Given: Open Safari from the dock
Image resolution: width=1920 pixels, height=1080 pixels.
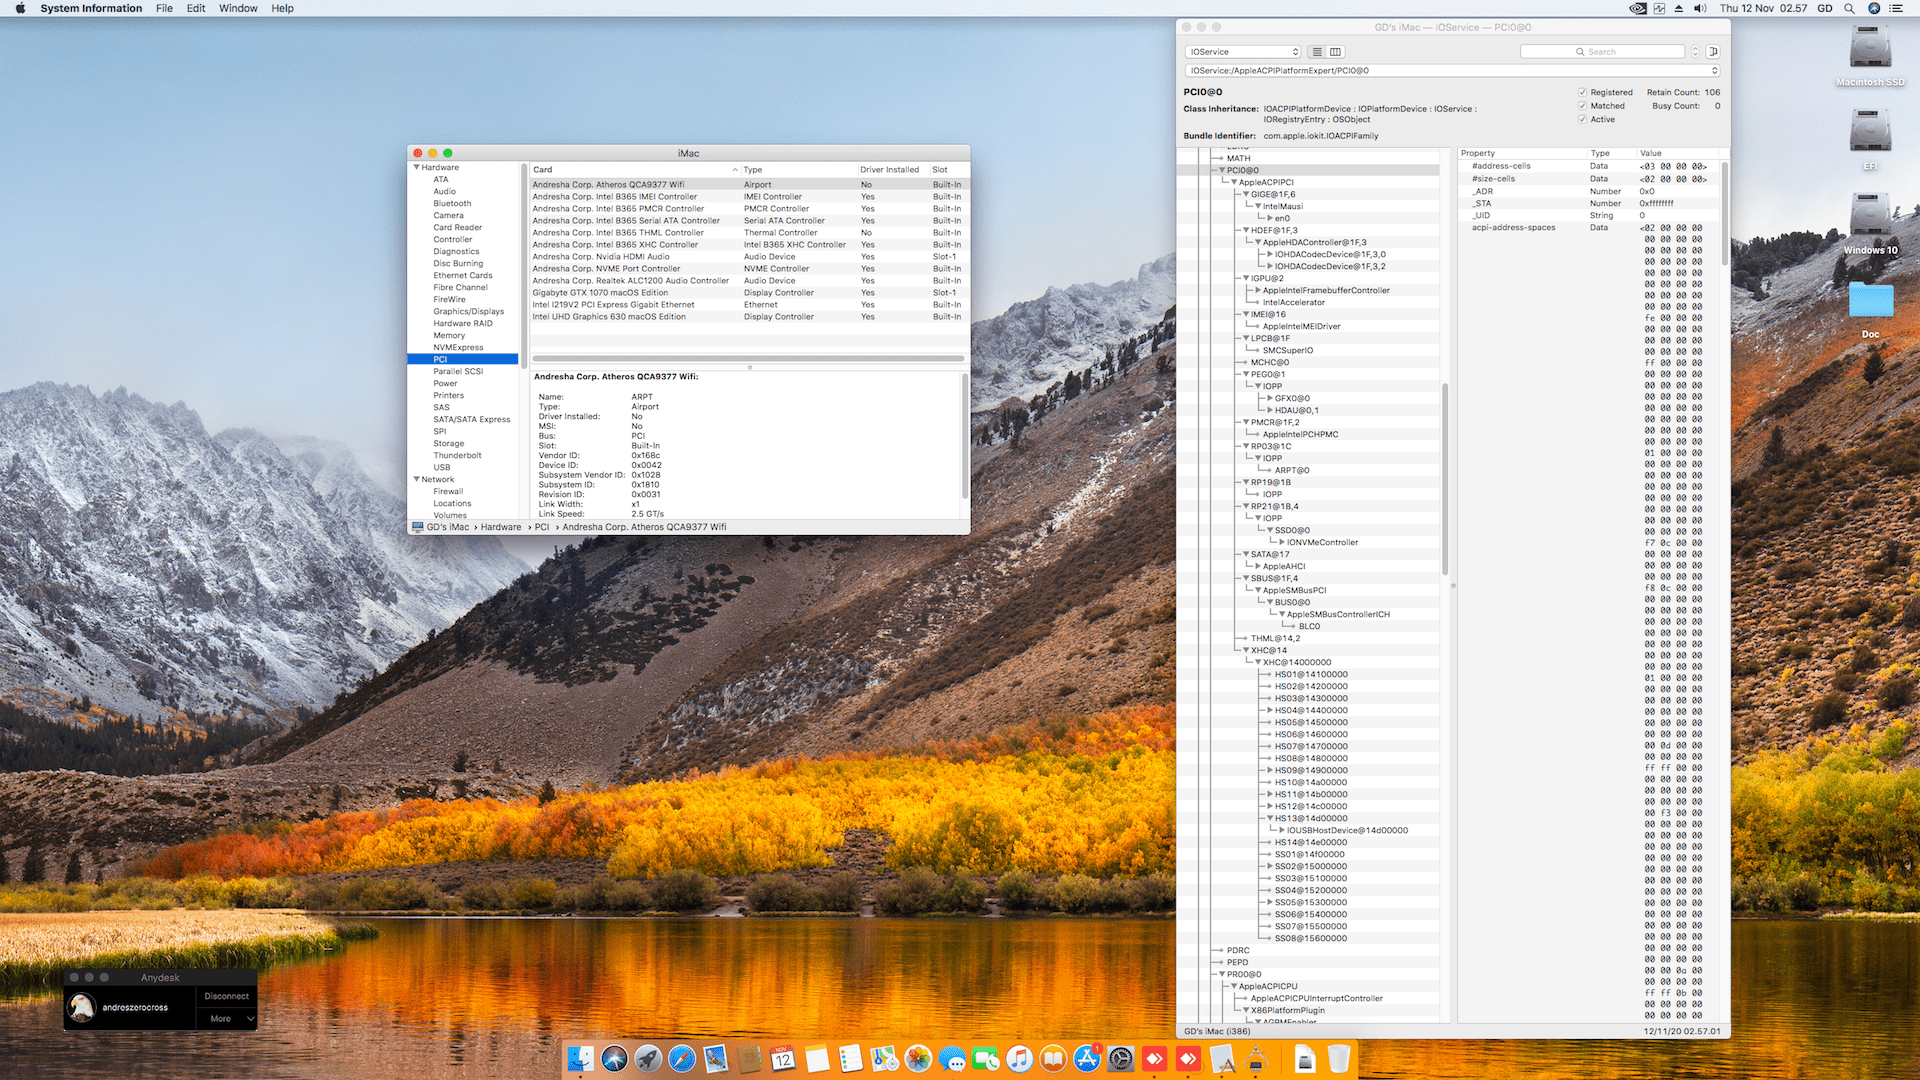Looking at the screenshot, I should point(682,1058).
